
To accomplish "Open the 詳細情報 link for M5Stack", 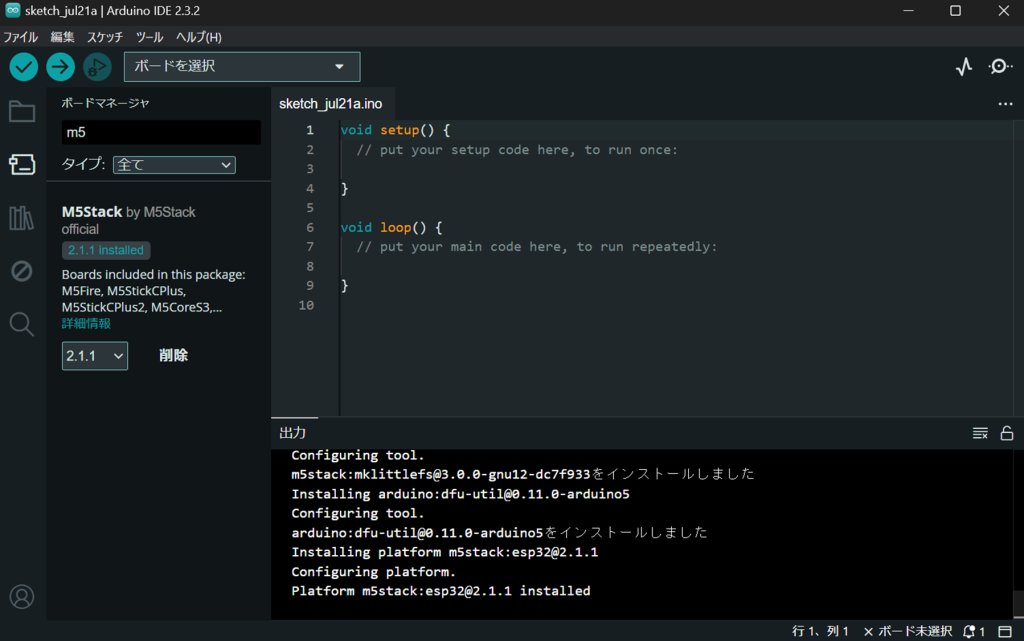I will [x=86, y=324].
